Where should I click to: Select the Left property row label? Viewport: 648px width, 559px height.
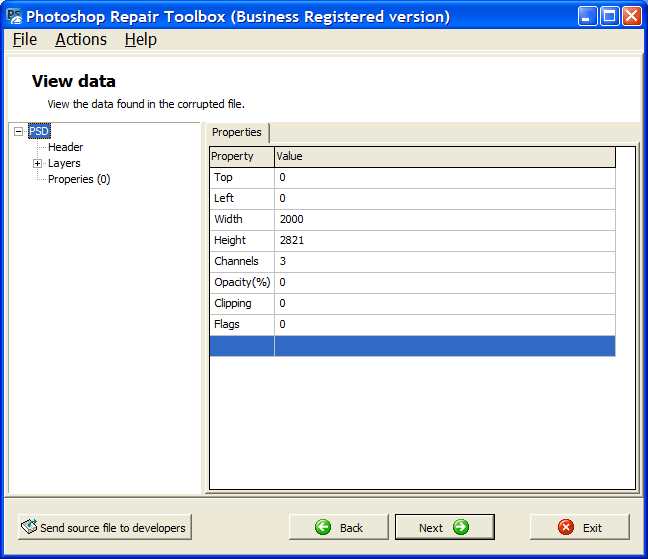(224, 198)
